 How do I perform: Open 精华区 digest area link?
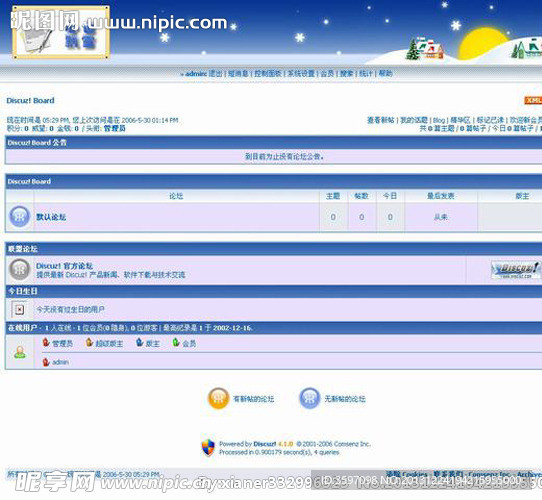(460, 120)
